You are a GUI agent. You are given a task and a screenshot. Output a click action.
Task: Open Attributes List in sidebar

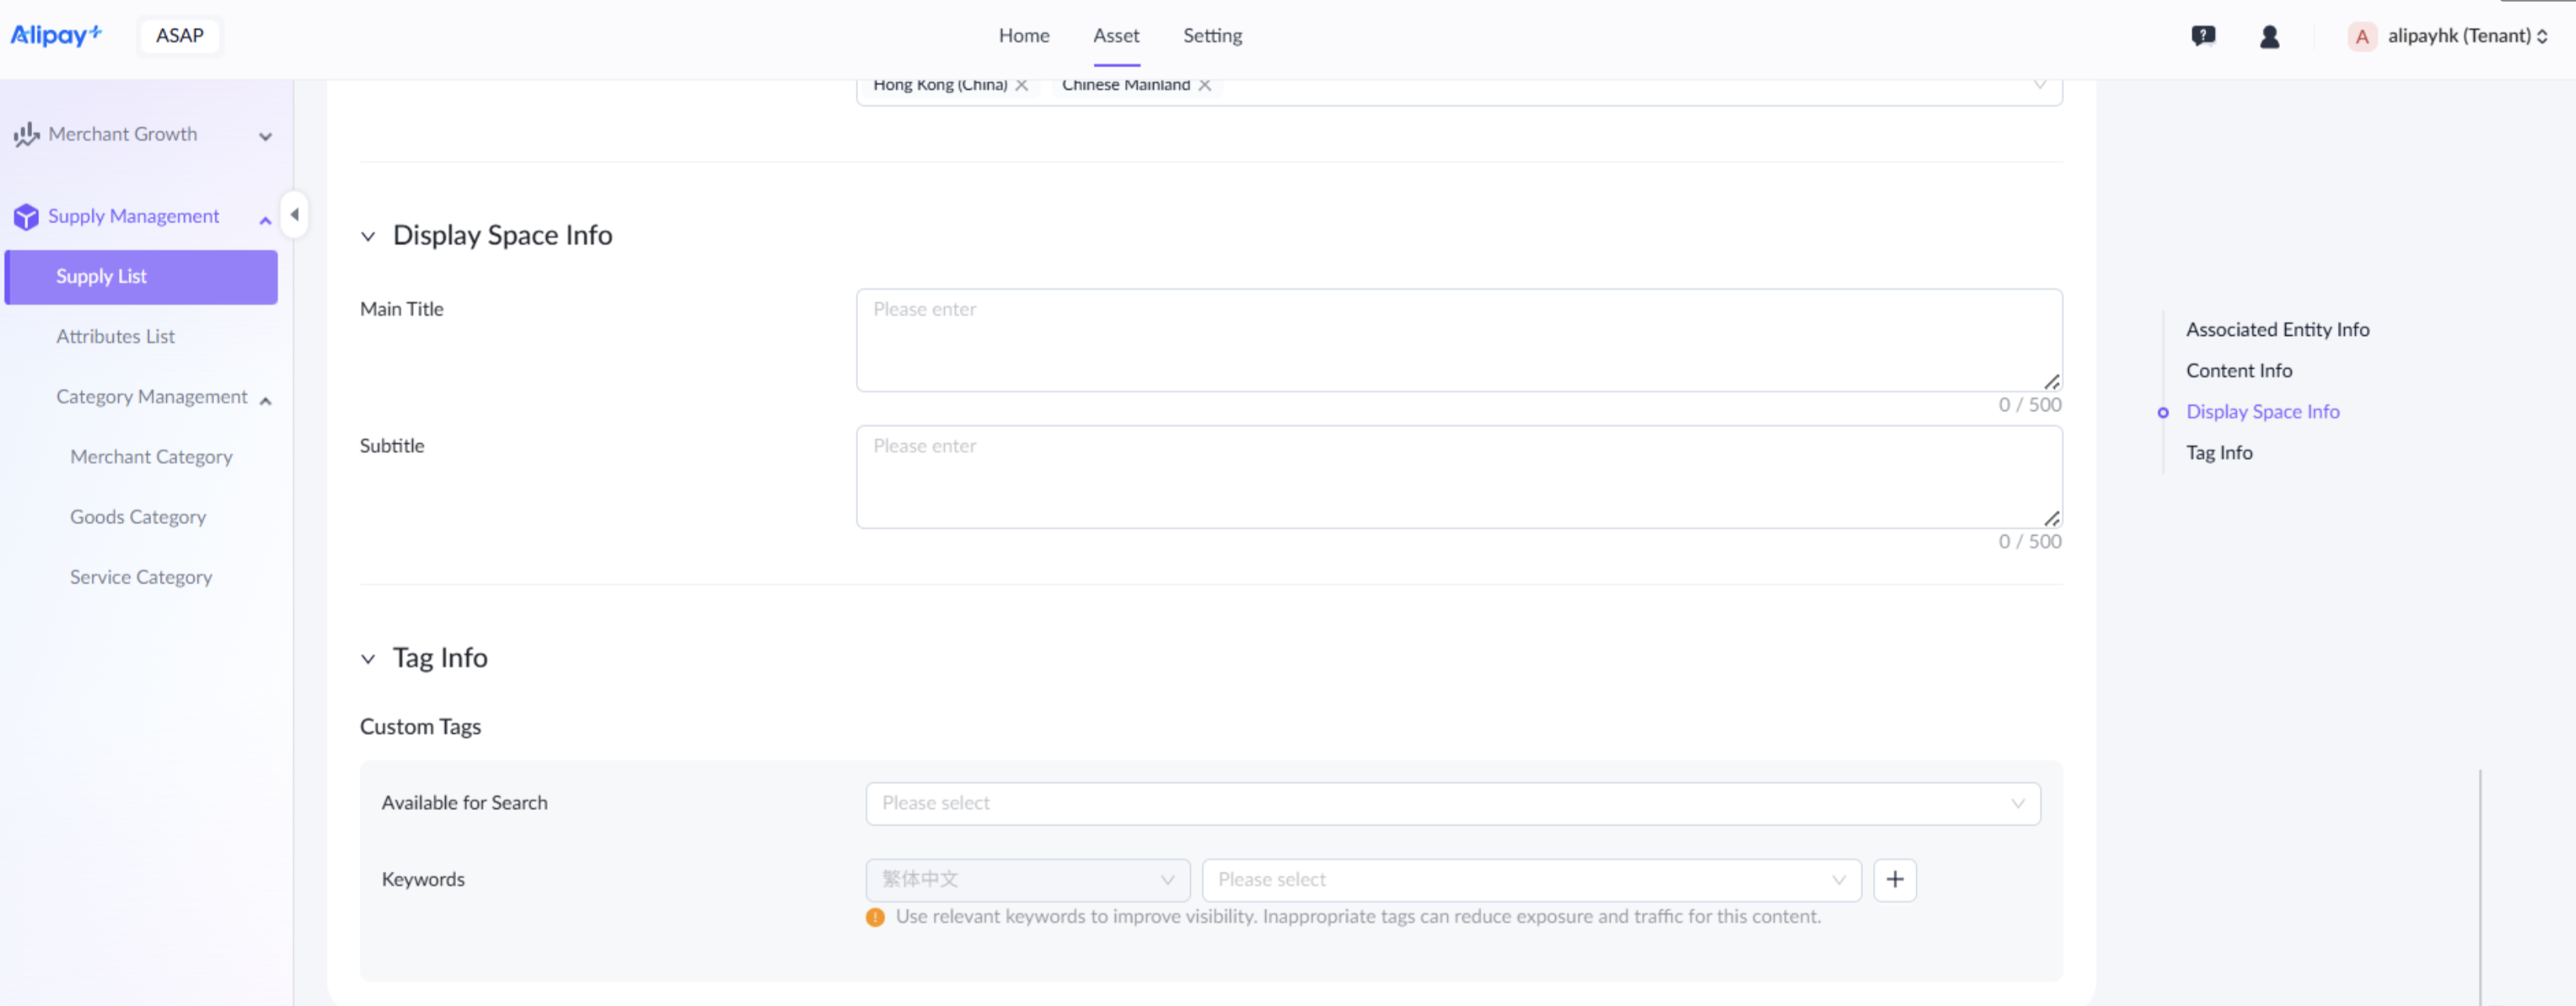(115, 336)
